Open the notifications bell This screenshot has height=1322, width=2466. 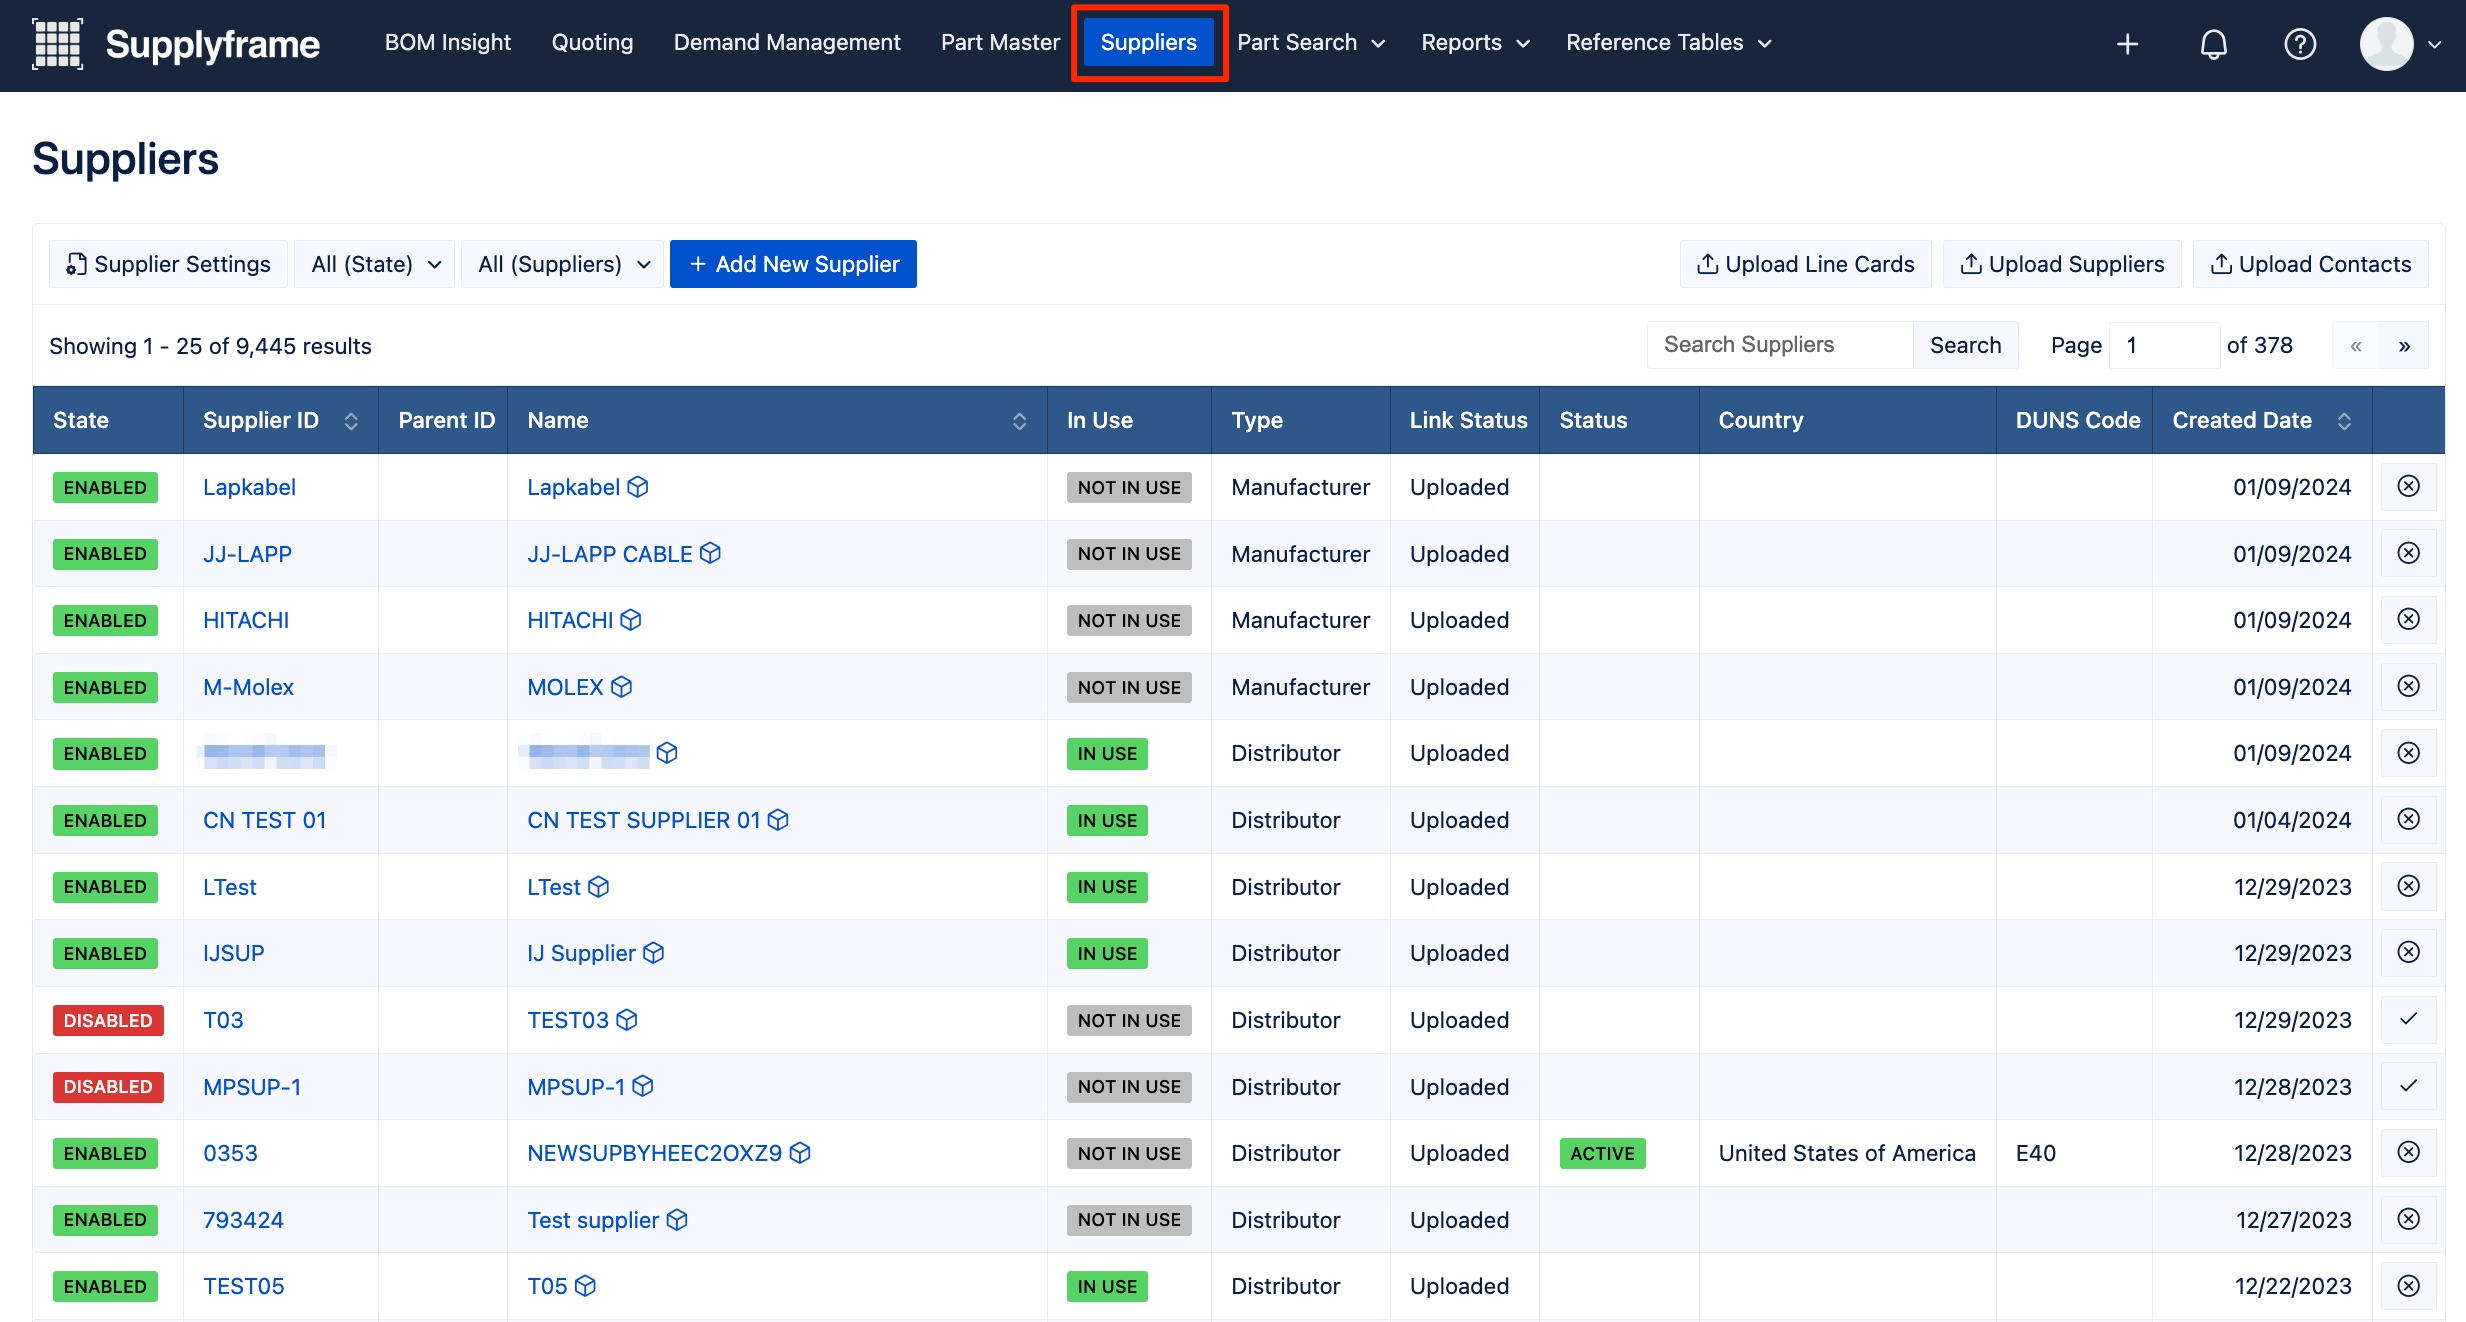tap(2214, 44)
